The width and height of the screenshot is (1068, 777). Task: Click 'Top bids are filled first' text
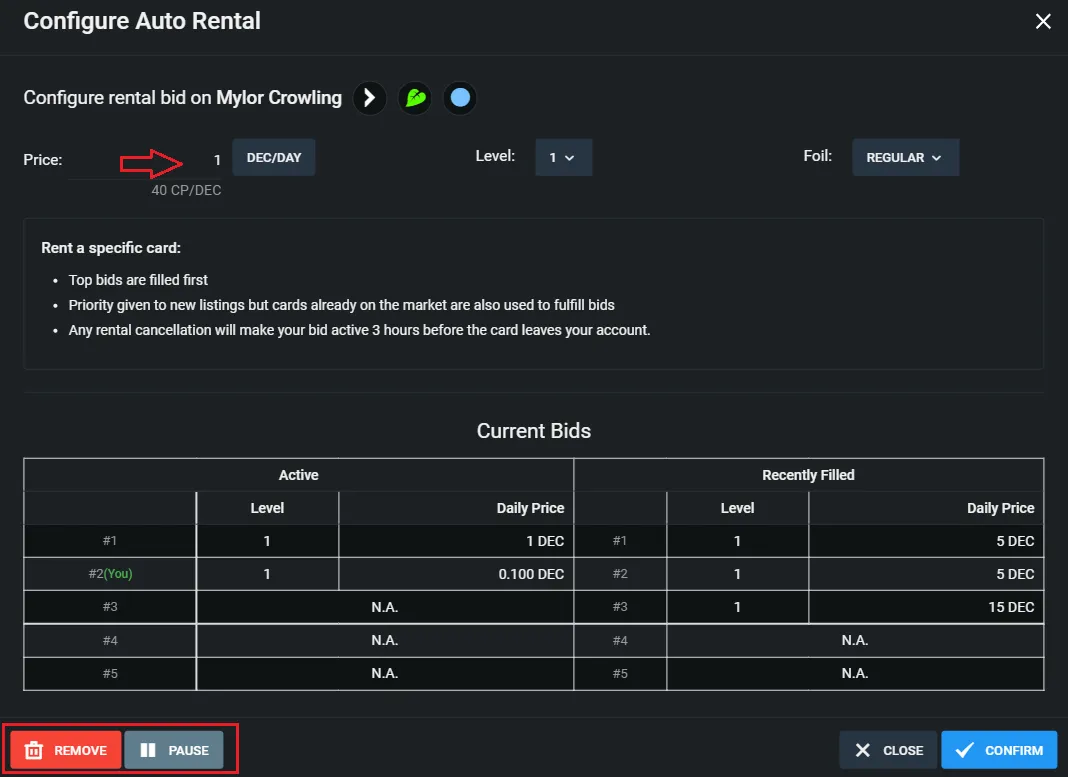point(138,280)
